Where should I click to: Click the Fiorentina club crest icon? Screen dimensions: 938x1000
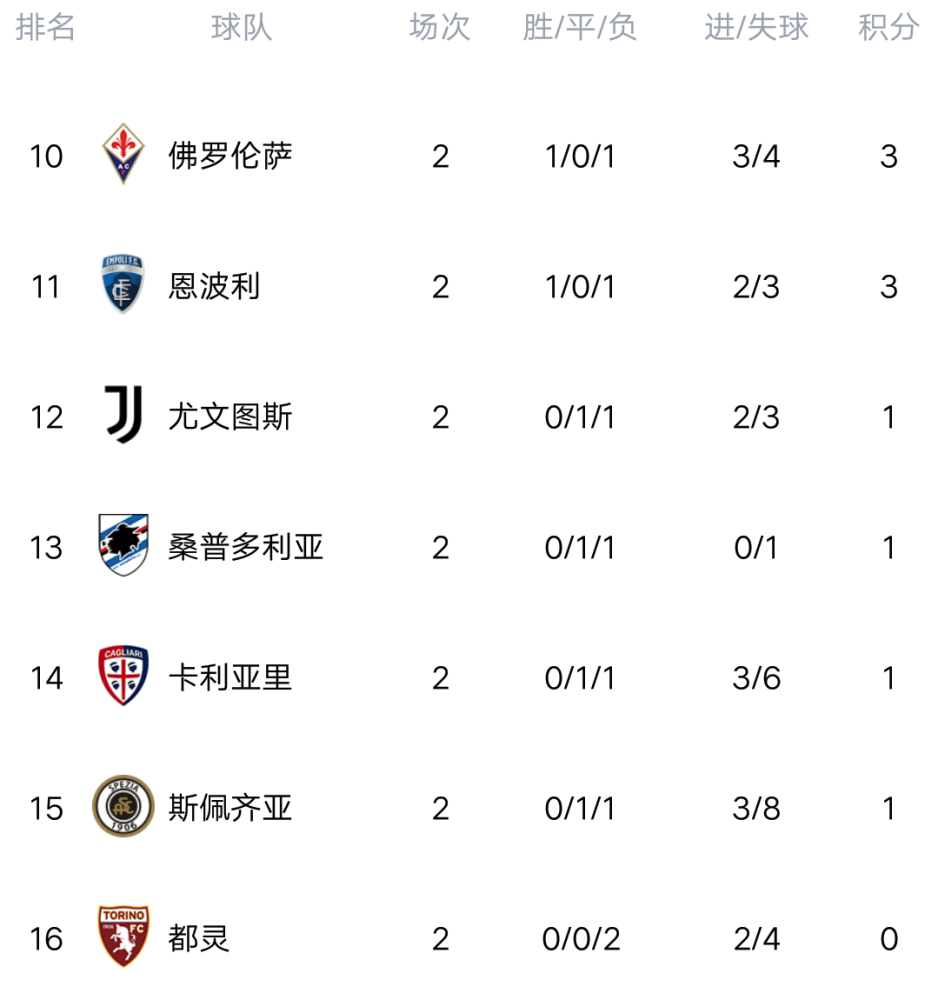123,155
